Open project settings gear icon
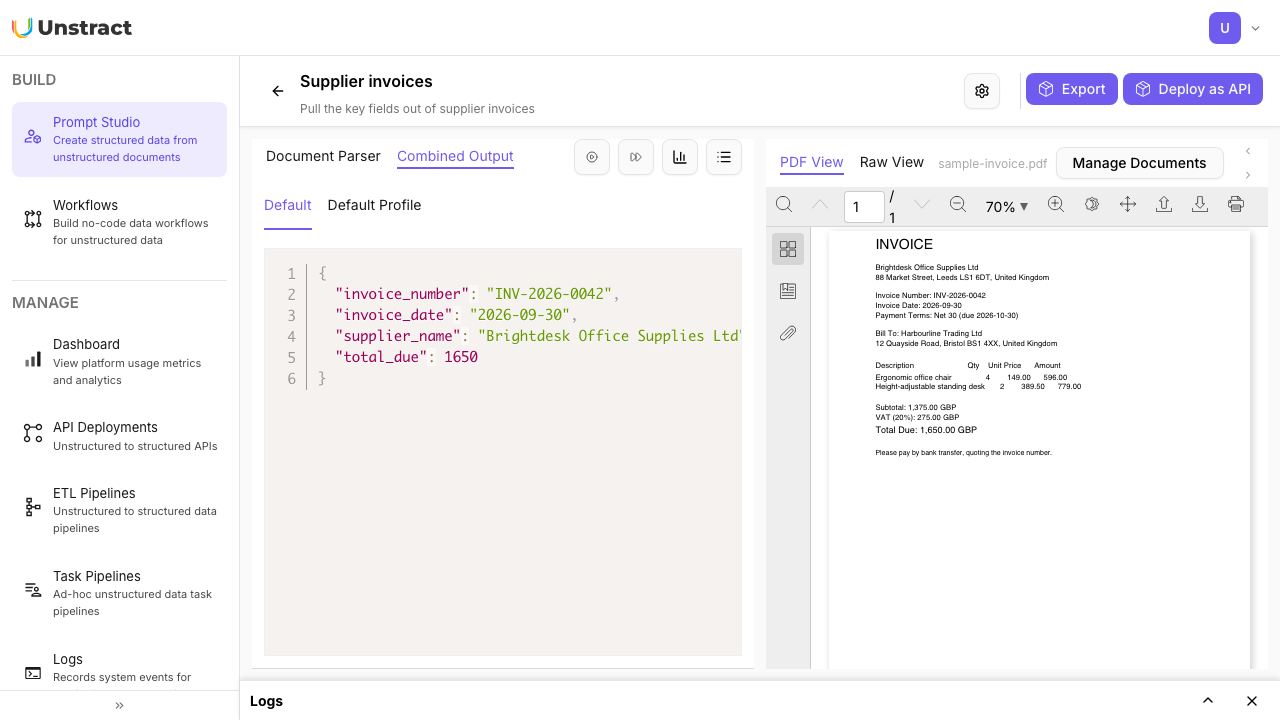This screenshot has width=1280, height=720. click(982, 91)
